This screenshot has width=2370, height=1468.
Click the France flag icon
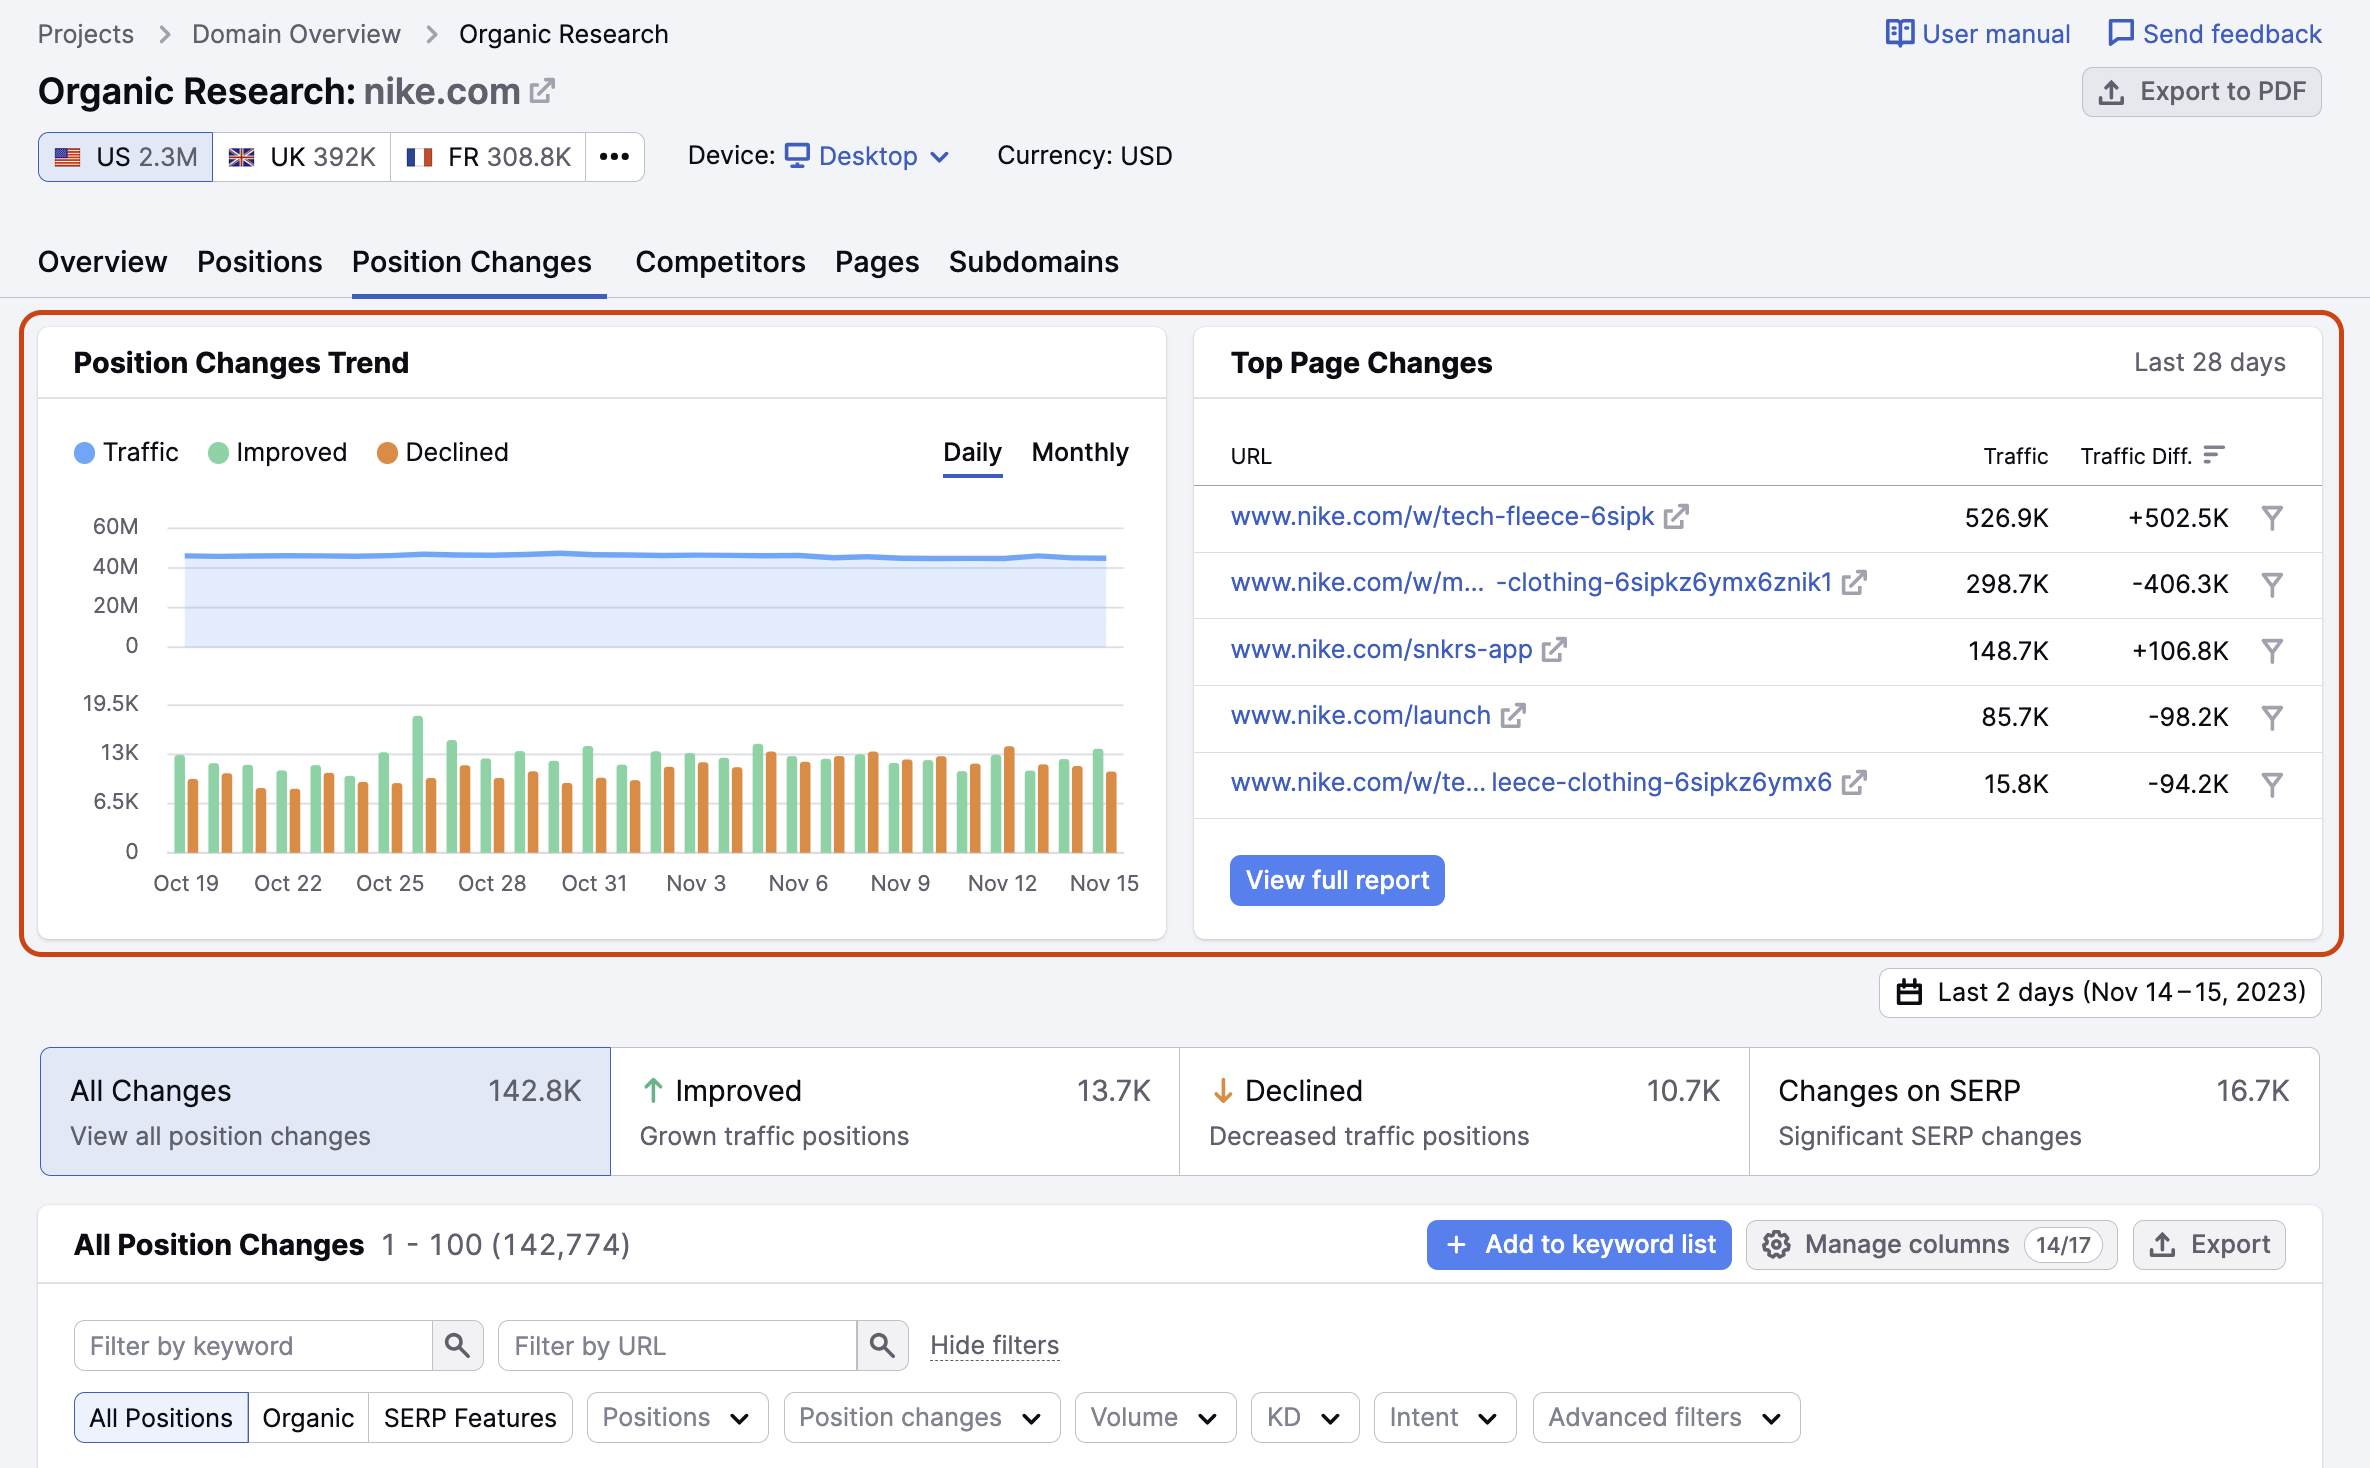click(x=420, y=157)
